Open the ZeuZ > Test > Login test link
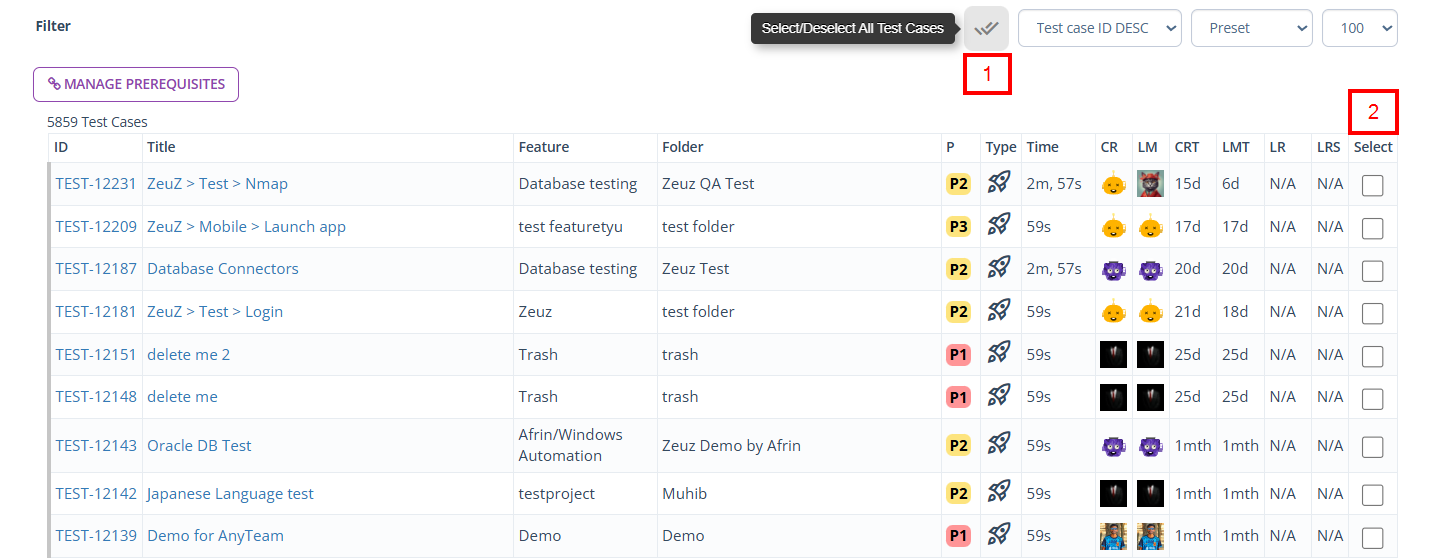 pyautogui.click(x=215, y=312)
